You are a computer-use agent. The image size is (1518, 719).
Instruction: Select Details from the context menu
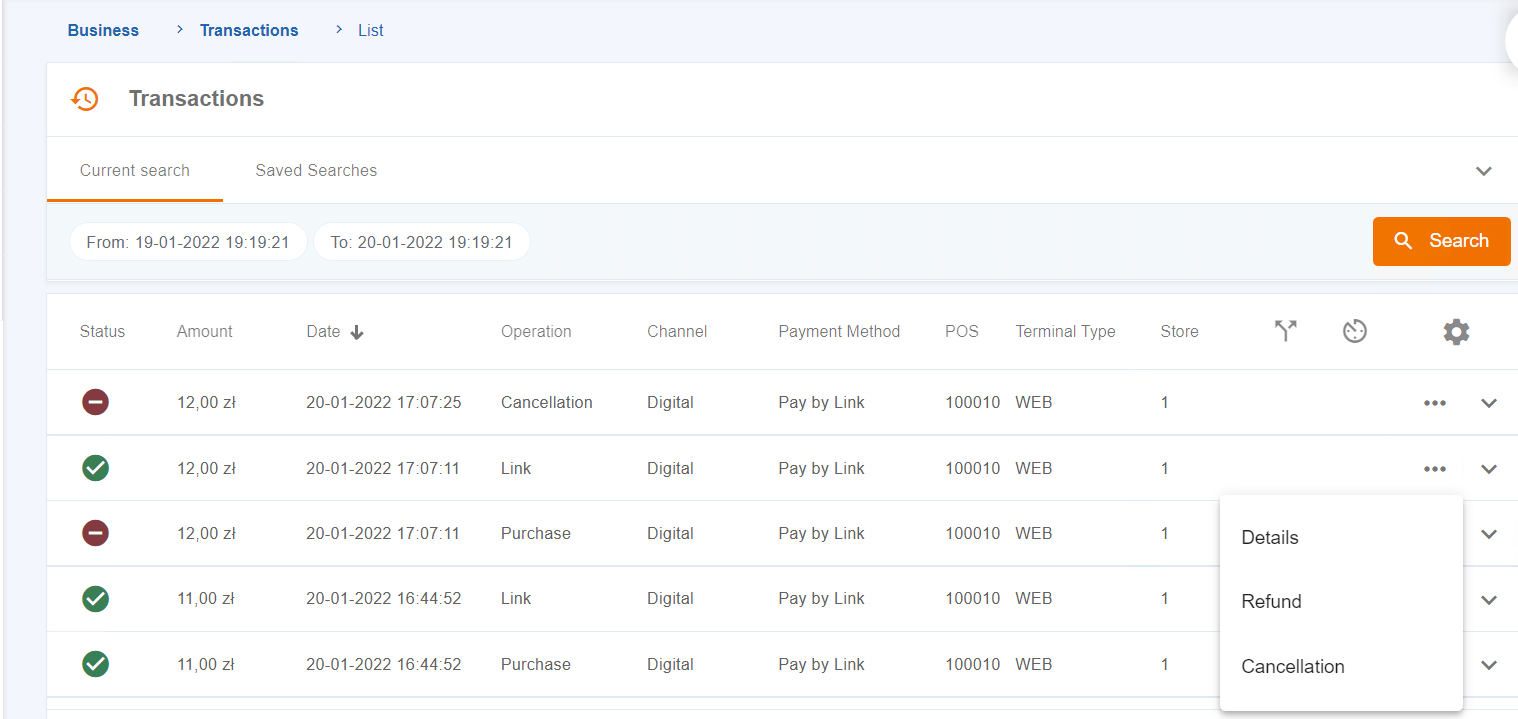pyautogui.click(x=1269, y=537)
